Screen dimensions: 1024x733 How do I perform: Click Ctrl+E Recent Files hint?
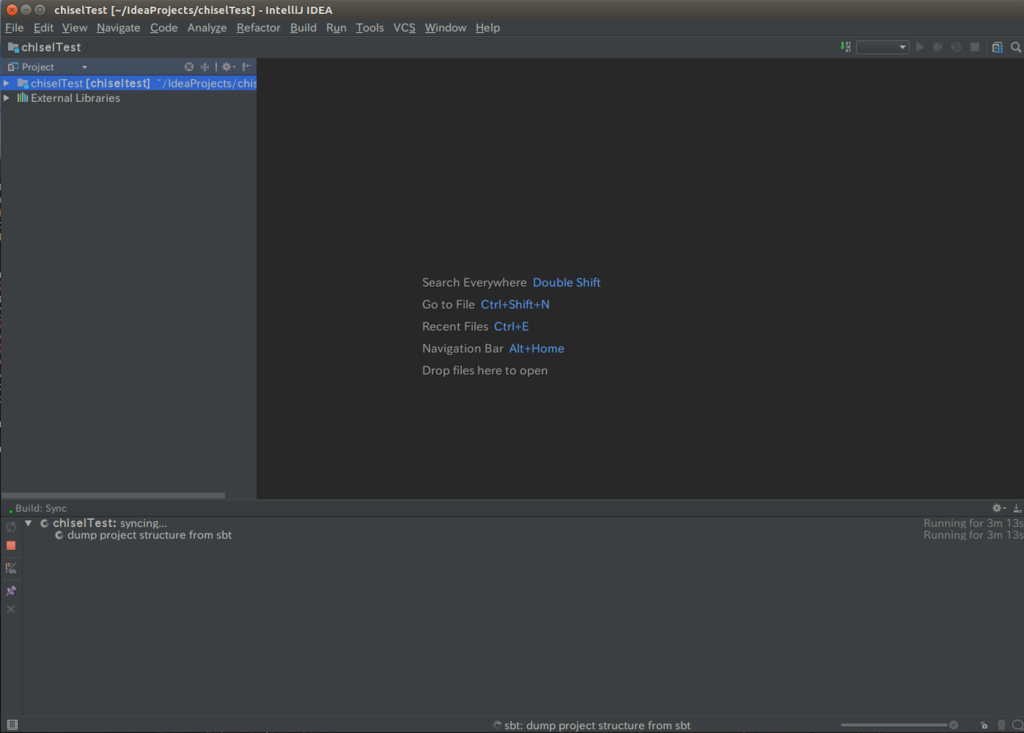pyautogui.click(x=511, y=327)
